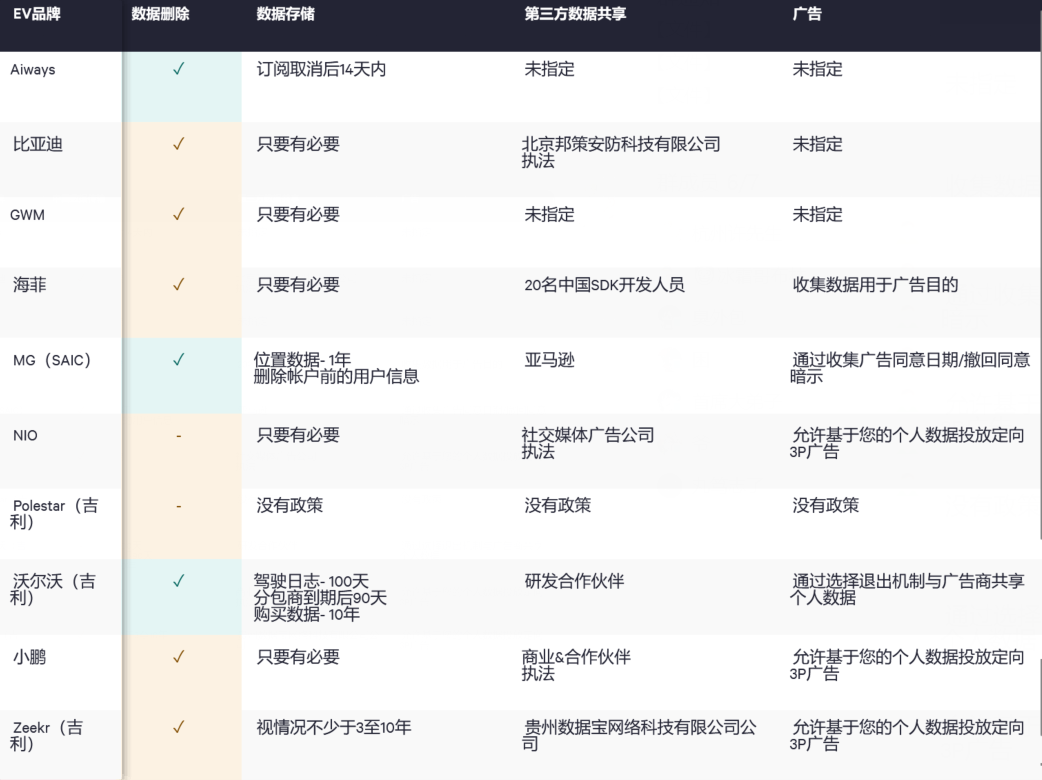Click the 研发合作伙伴 cell for 沃尔沃
The image size is (1042, 780).
click(574, 581)
